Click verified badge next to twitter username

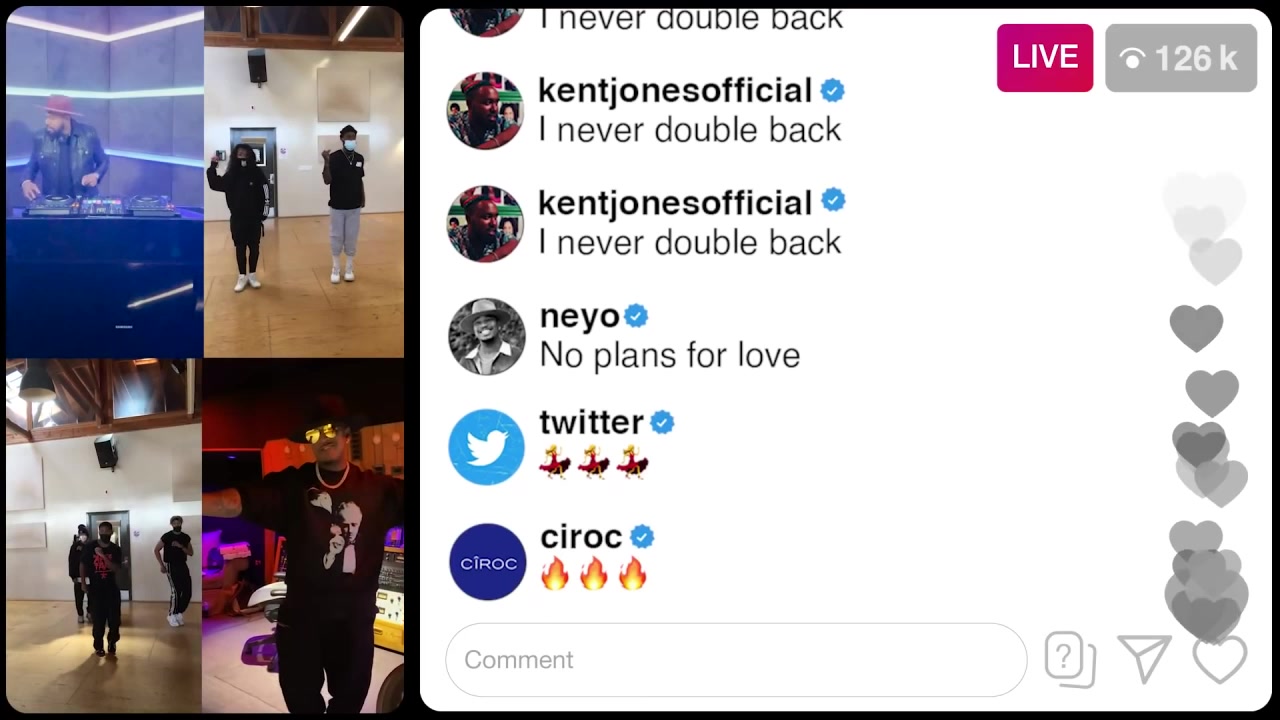click(662, 423)
